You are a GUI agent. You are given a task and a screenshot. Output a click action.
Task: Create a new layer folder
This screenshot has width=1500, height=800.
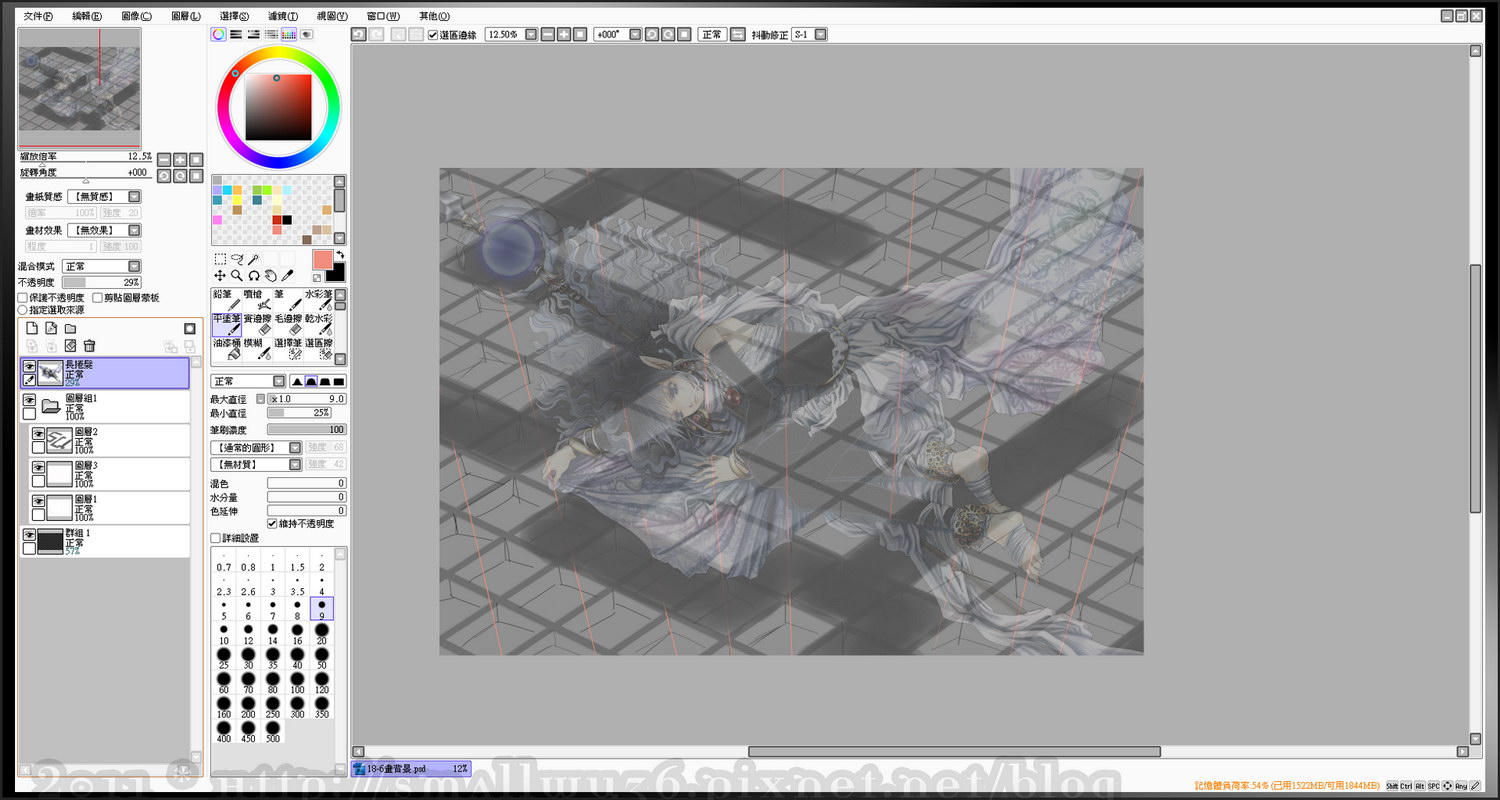pyautogui.click(x=70, y=328)
